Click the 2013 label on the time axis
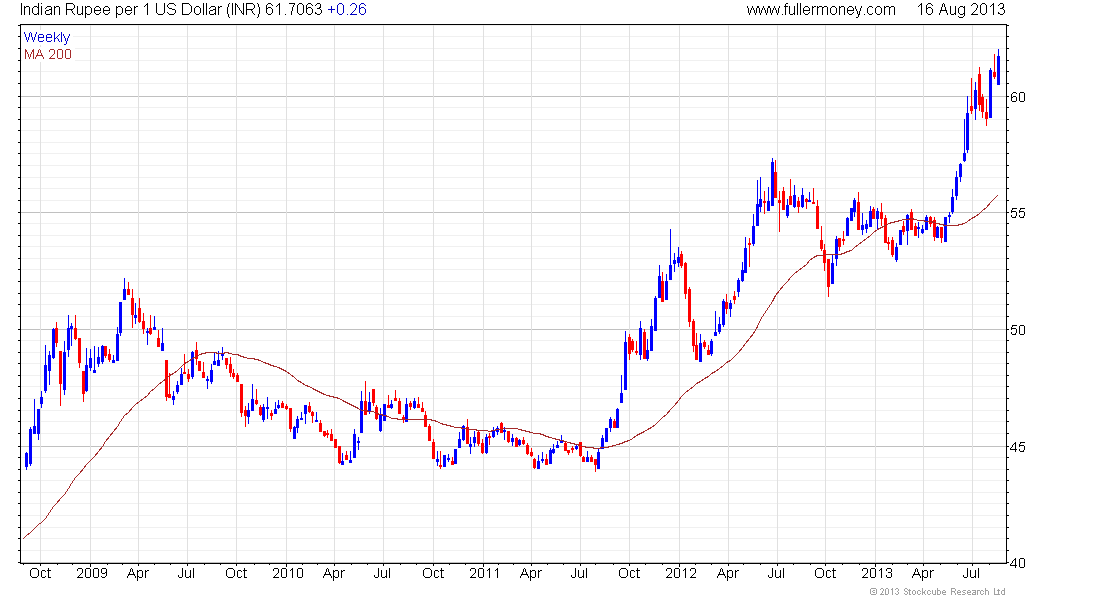The image size is (1100, 600). tap(877, 573)
